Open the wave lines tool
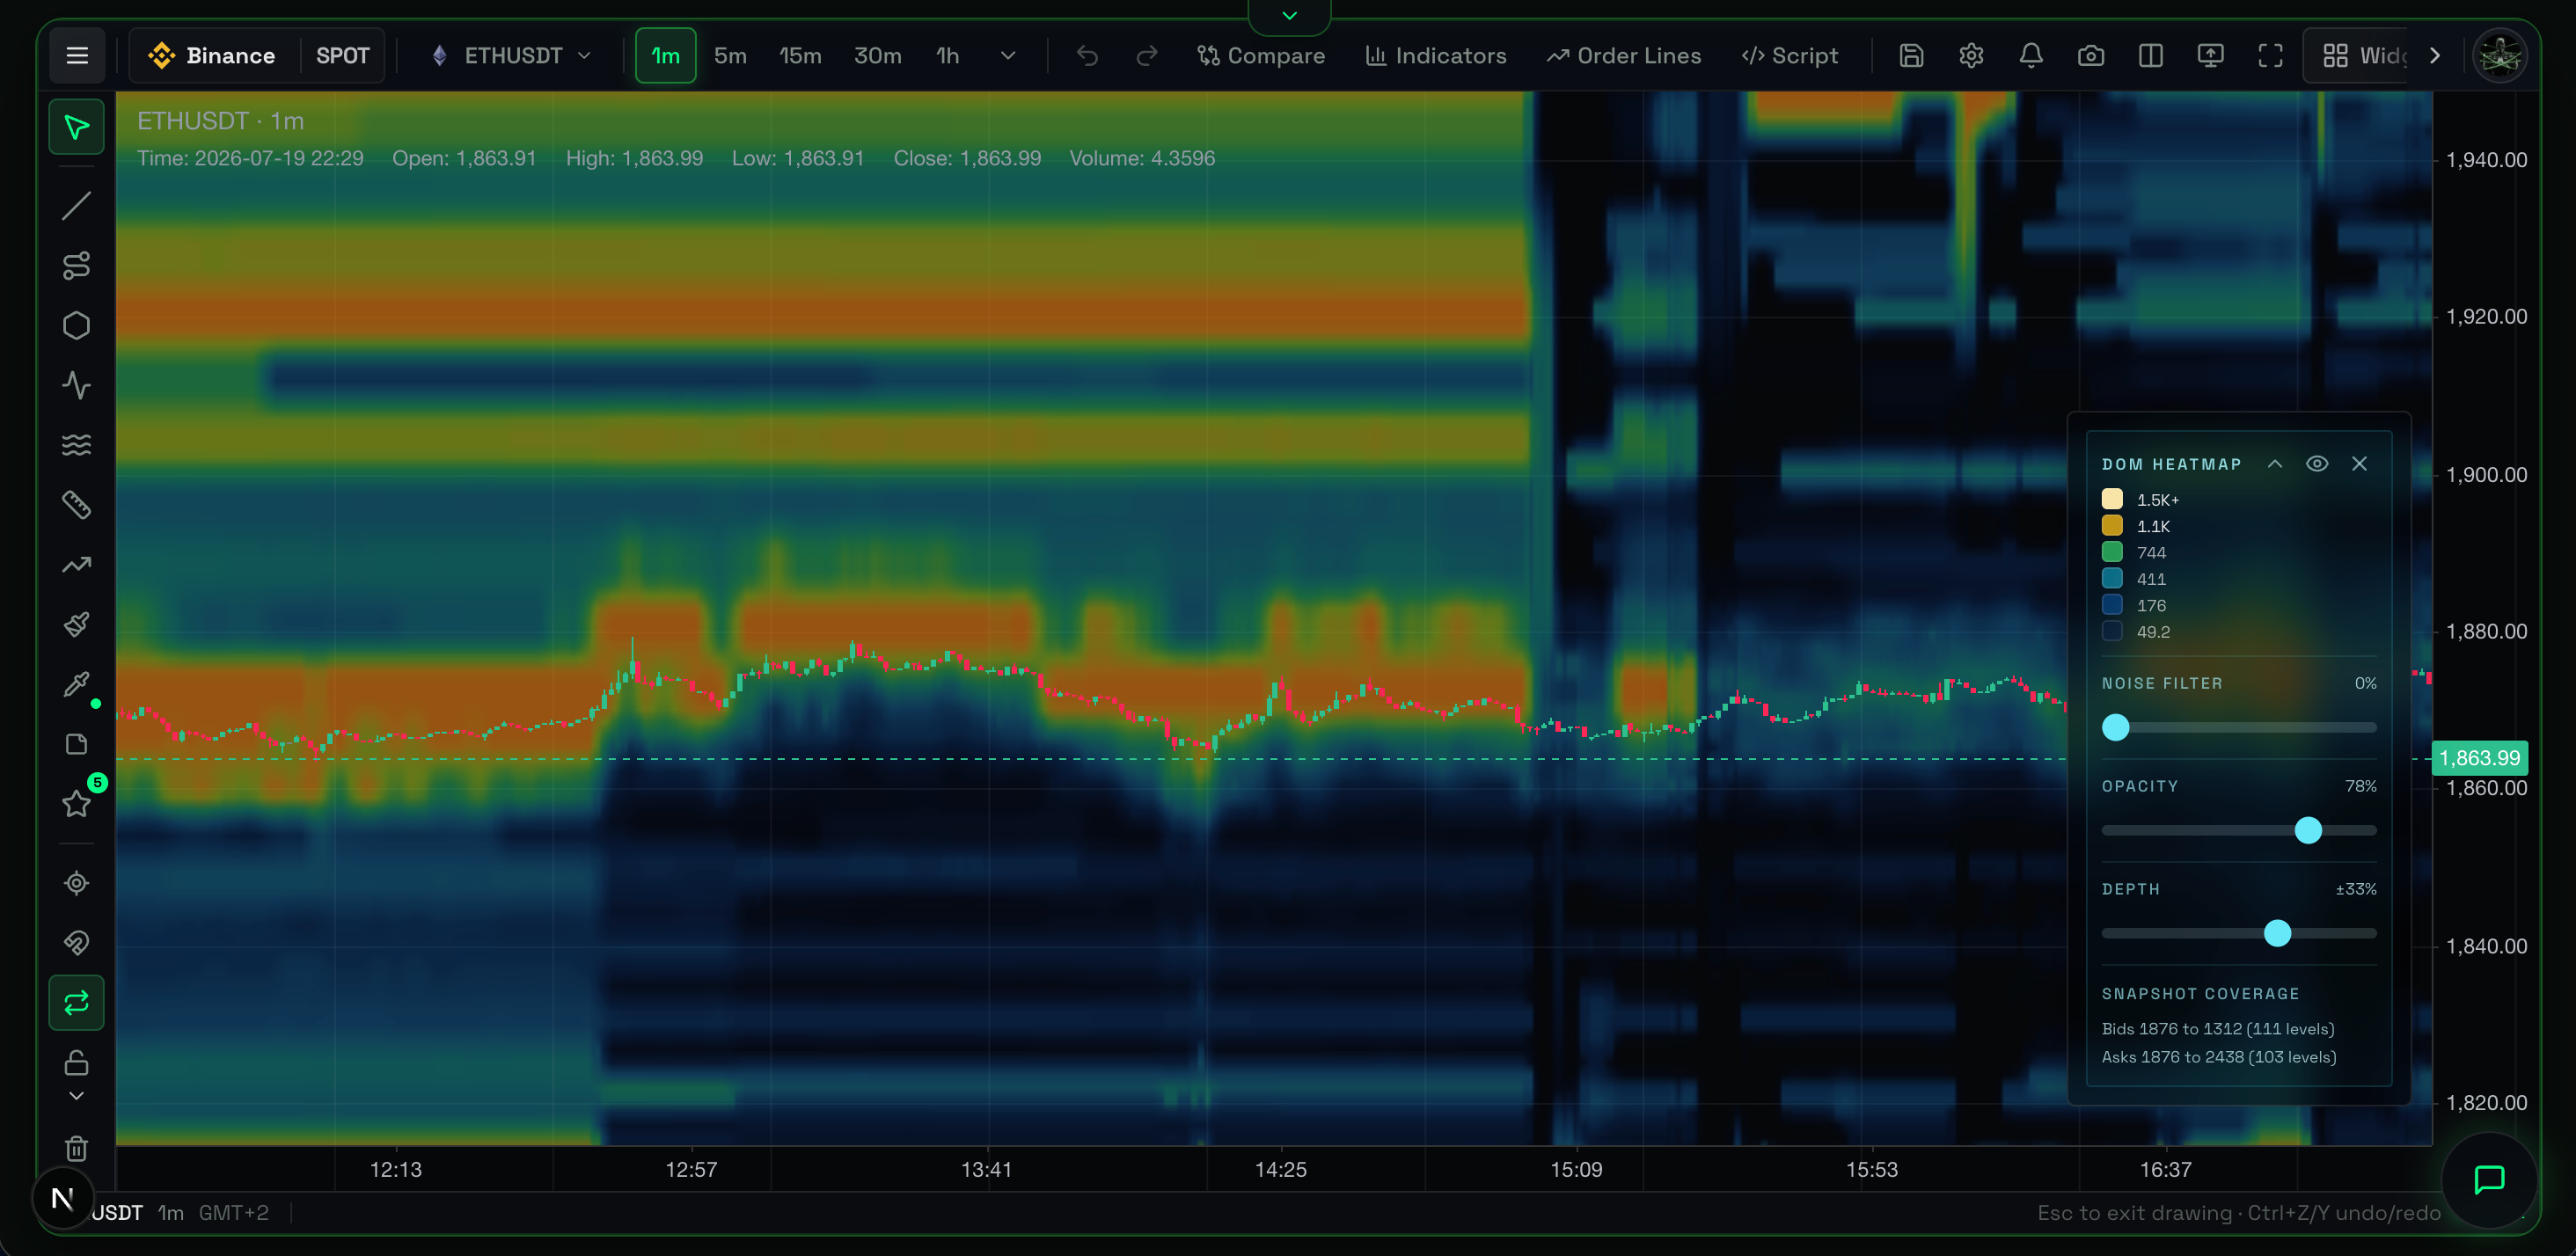This screenshot has height=1256, width=2576. 77,445
